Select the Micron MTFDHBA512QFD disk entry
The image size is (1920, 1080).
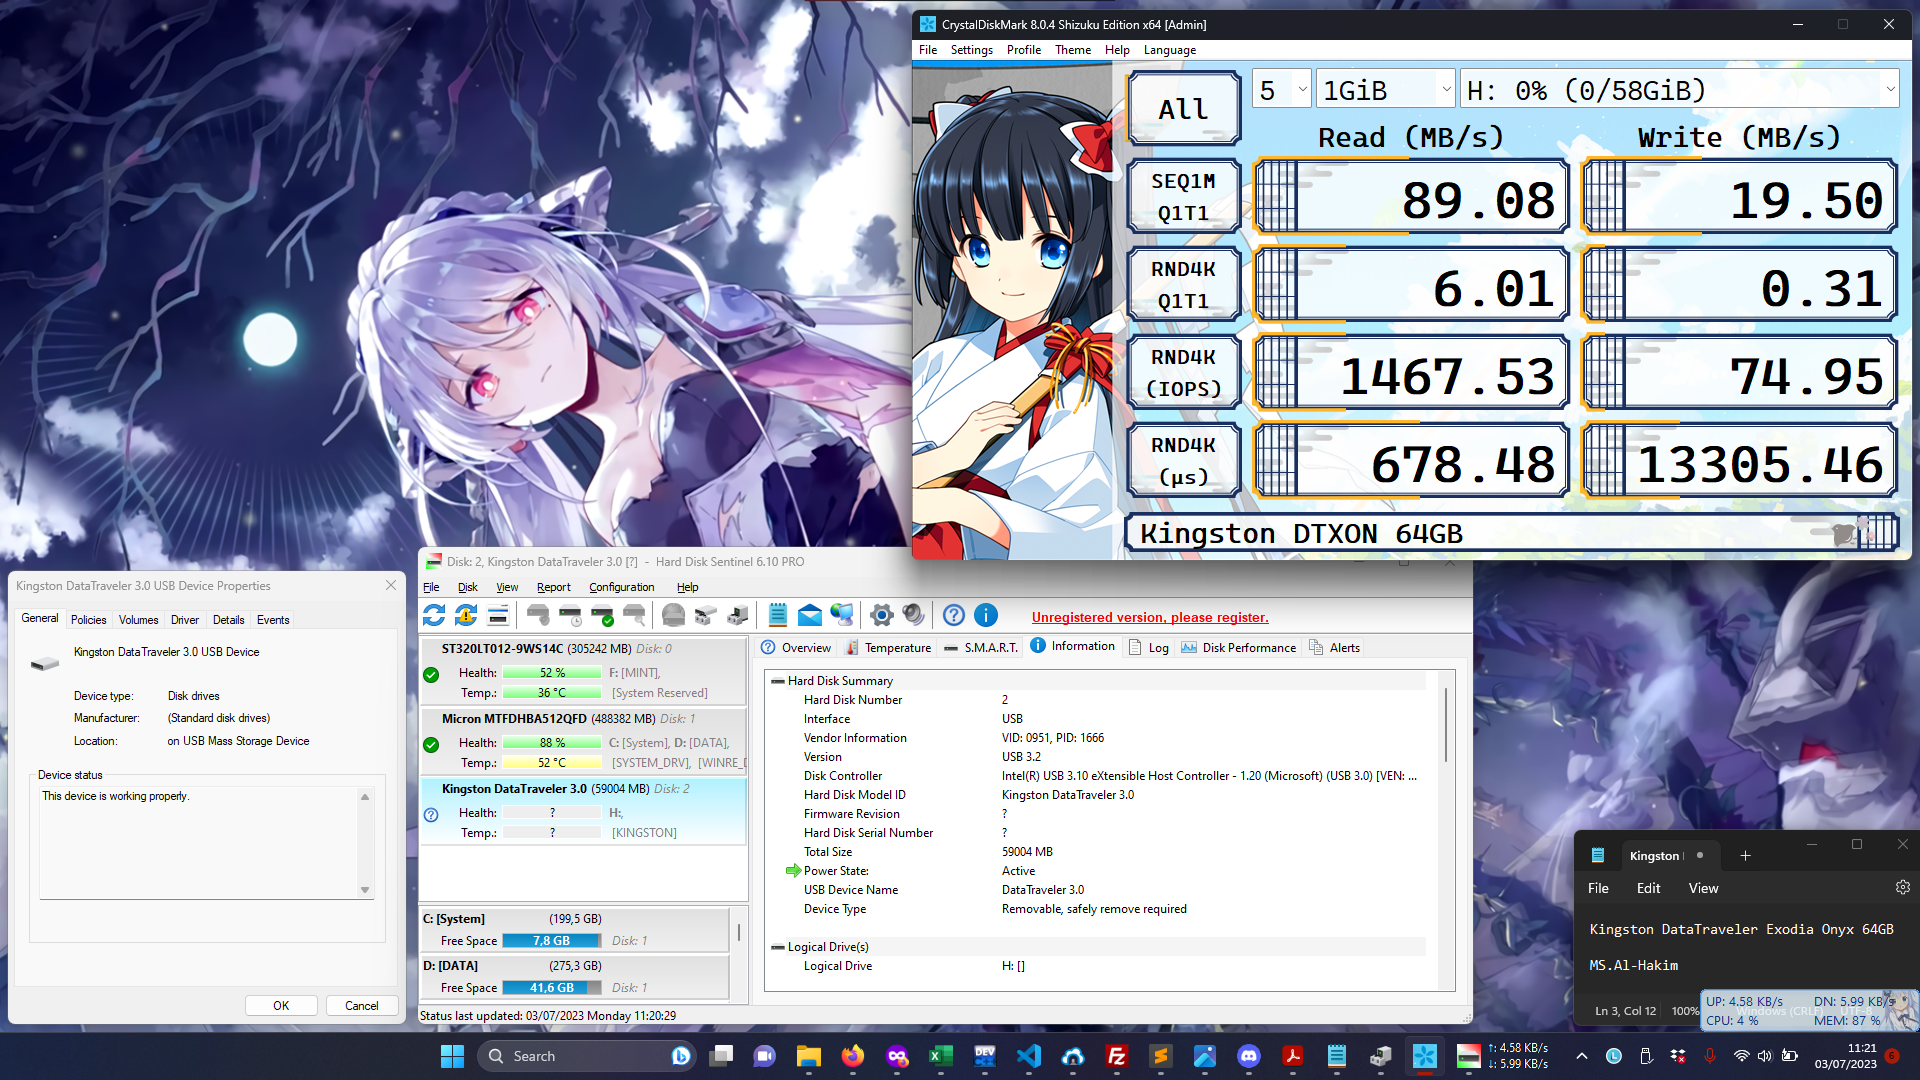coord(584,740)
